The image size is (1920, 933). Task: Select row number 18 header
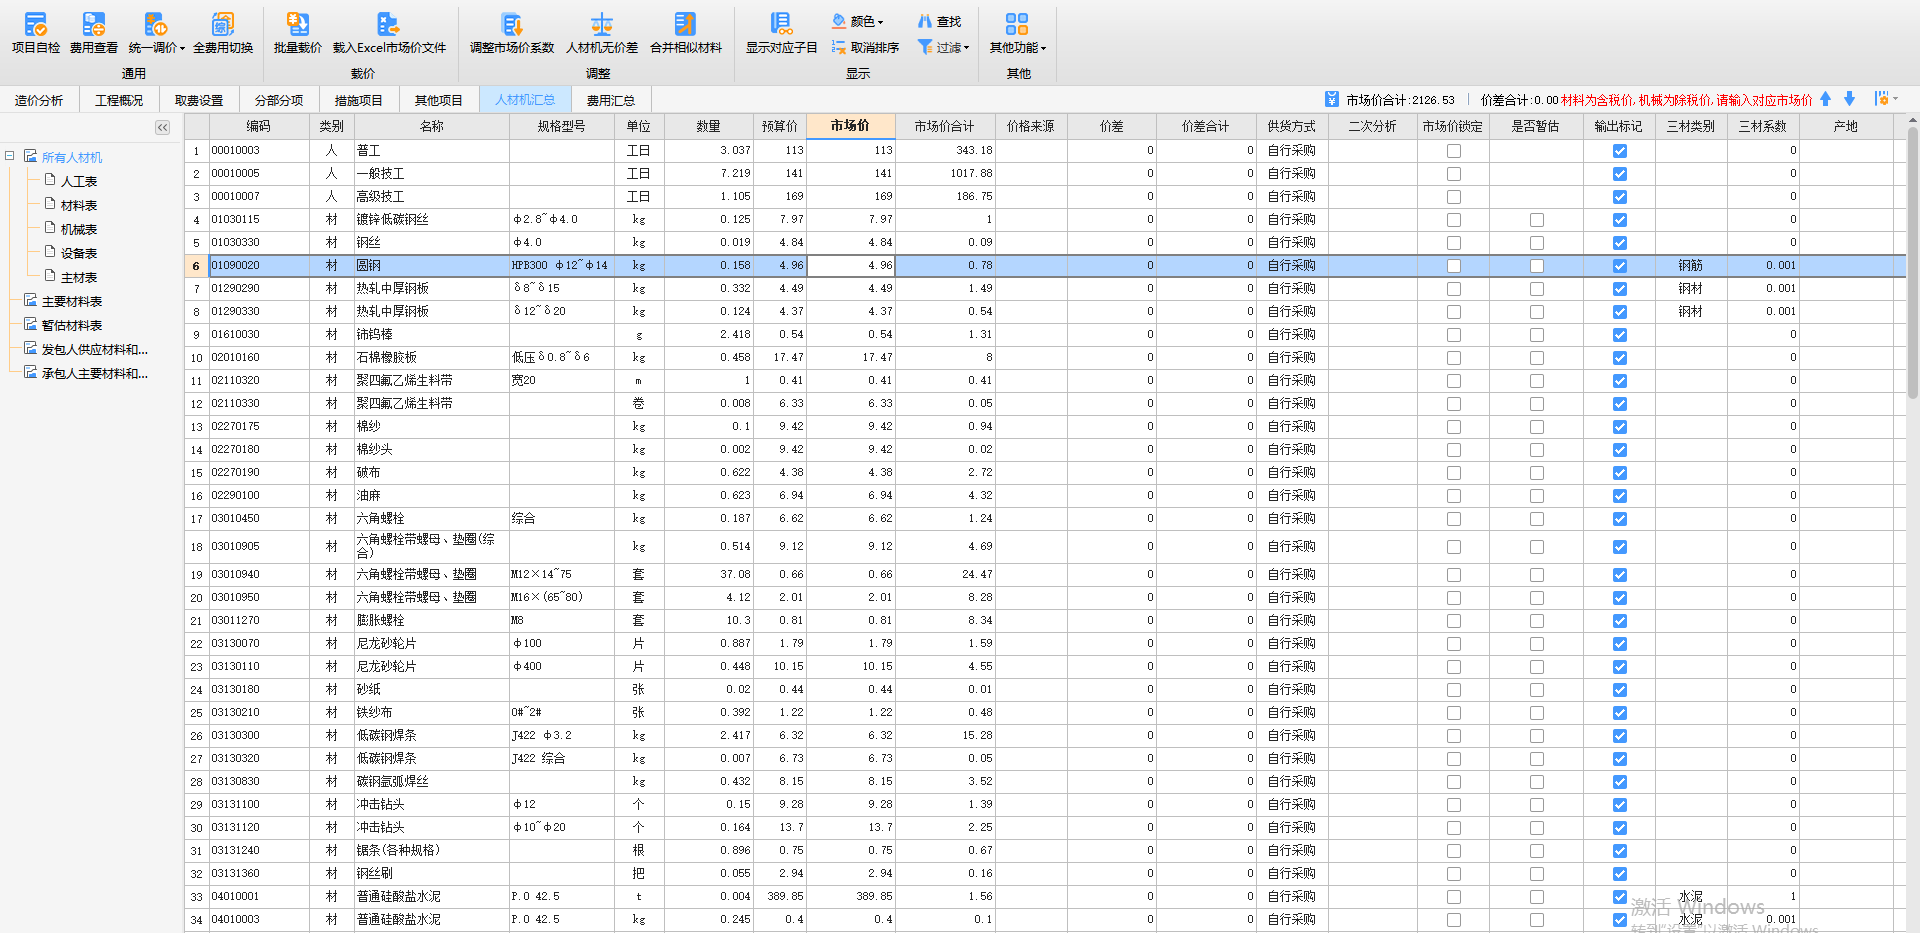pyautogui.click(x=196, y=547)
